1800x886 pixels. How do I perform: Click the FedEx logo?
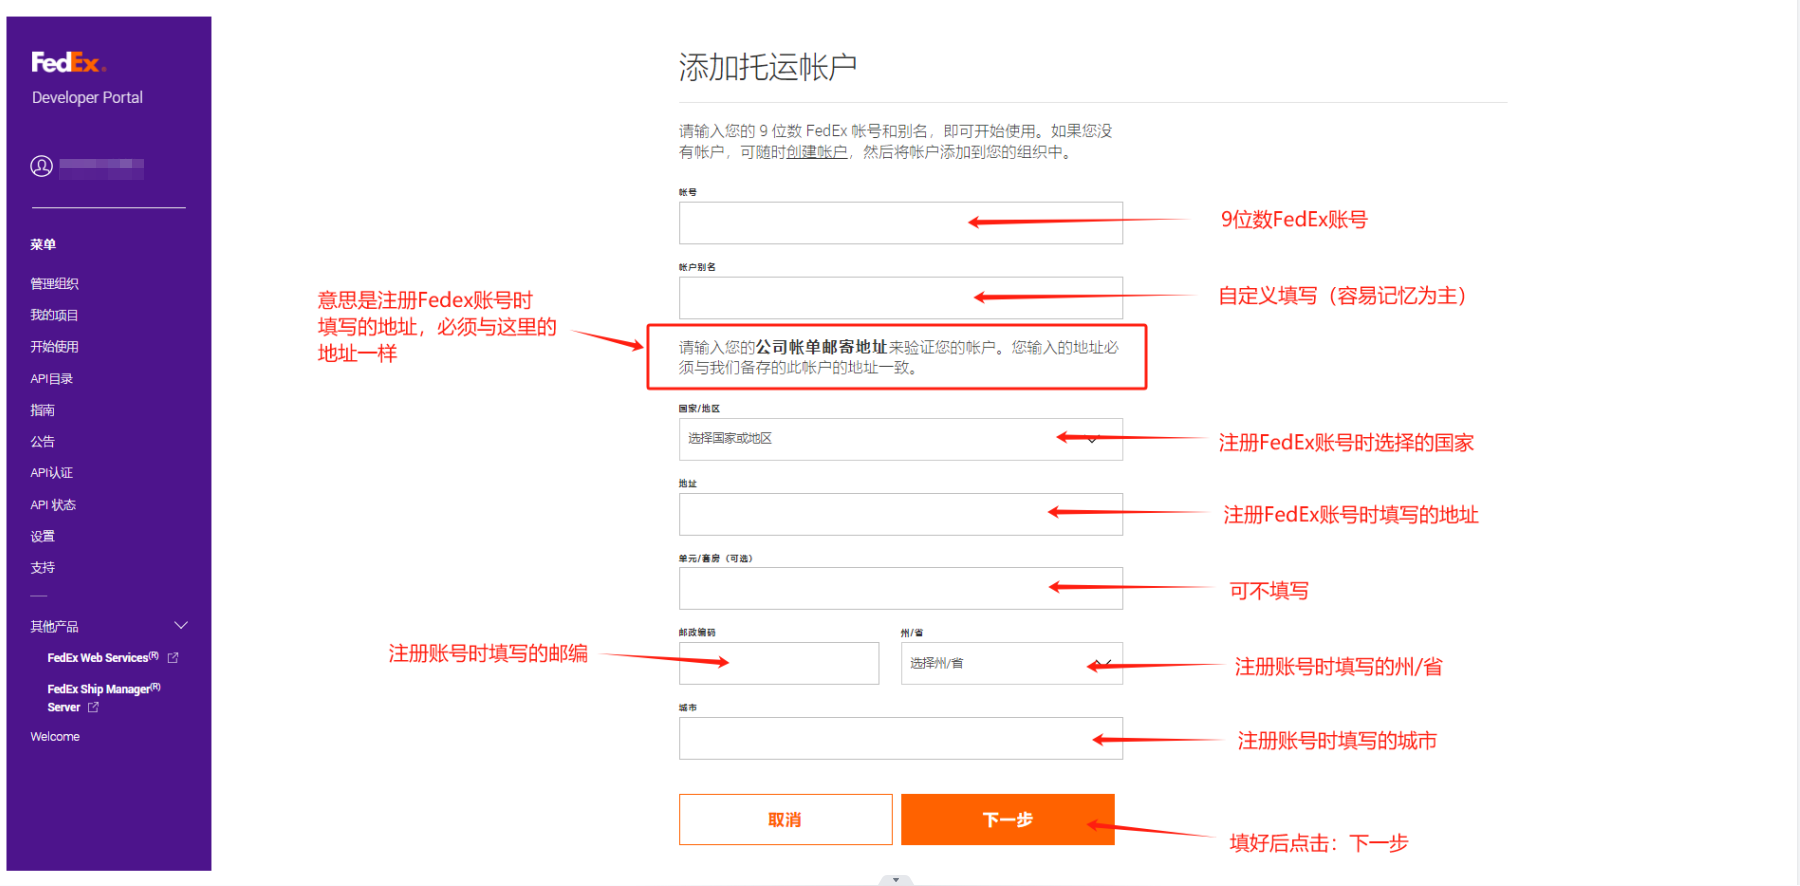pyautogui.click(x=67, y=63)
